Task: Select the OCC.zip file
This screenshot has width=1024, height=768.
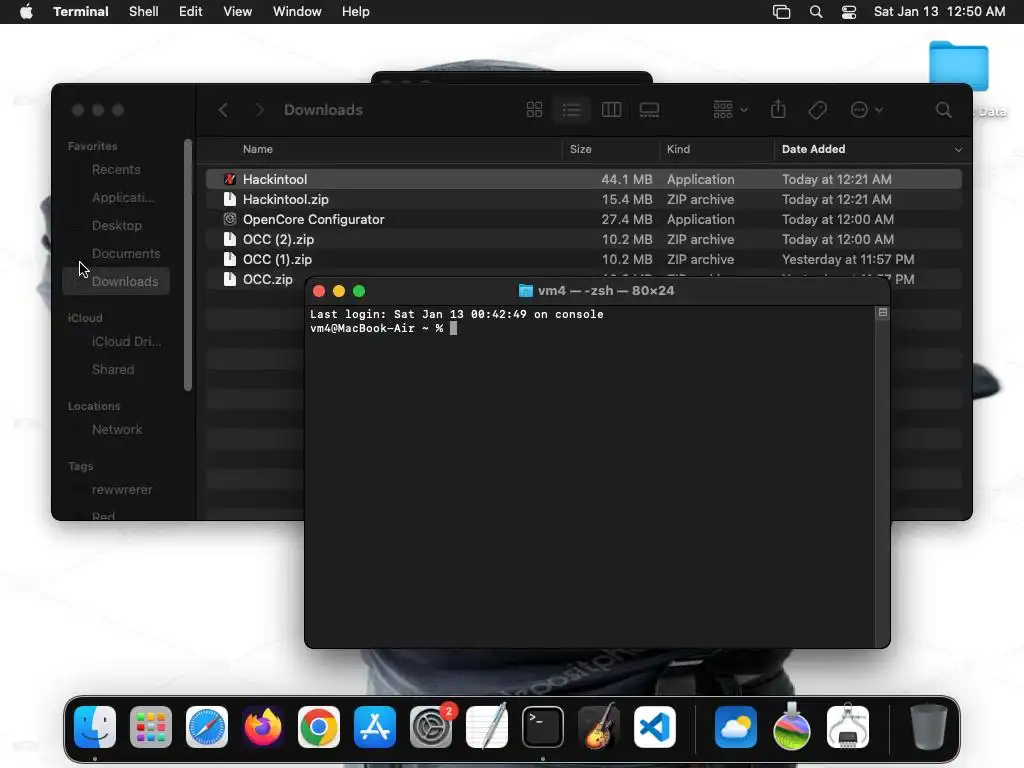Action: [268, 280]
